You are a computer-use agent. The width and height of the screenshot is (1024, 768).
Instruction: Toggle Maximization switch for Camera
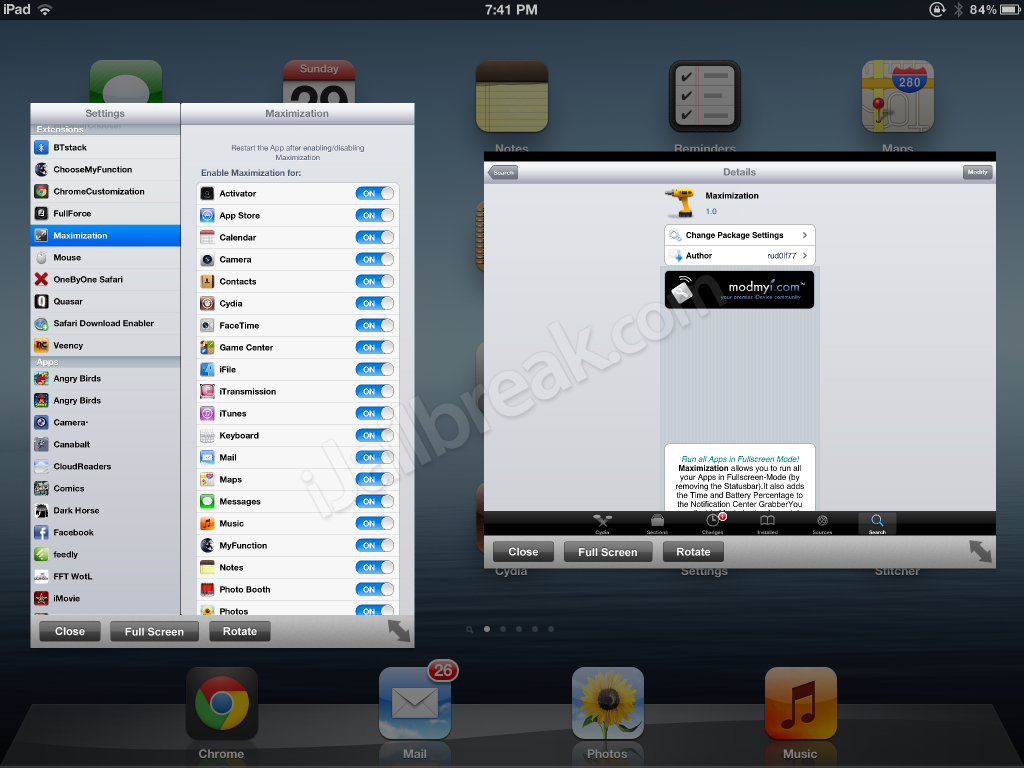(x=374, y=259)
